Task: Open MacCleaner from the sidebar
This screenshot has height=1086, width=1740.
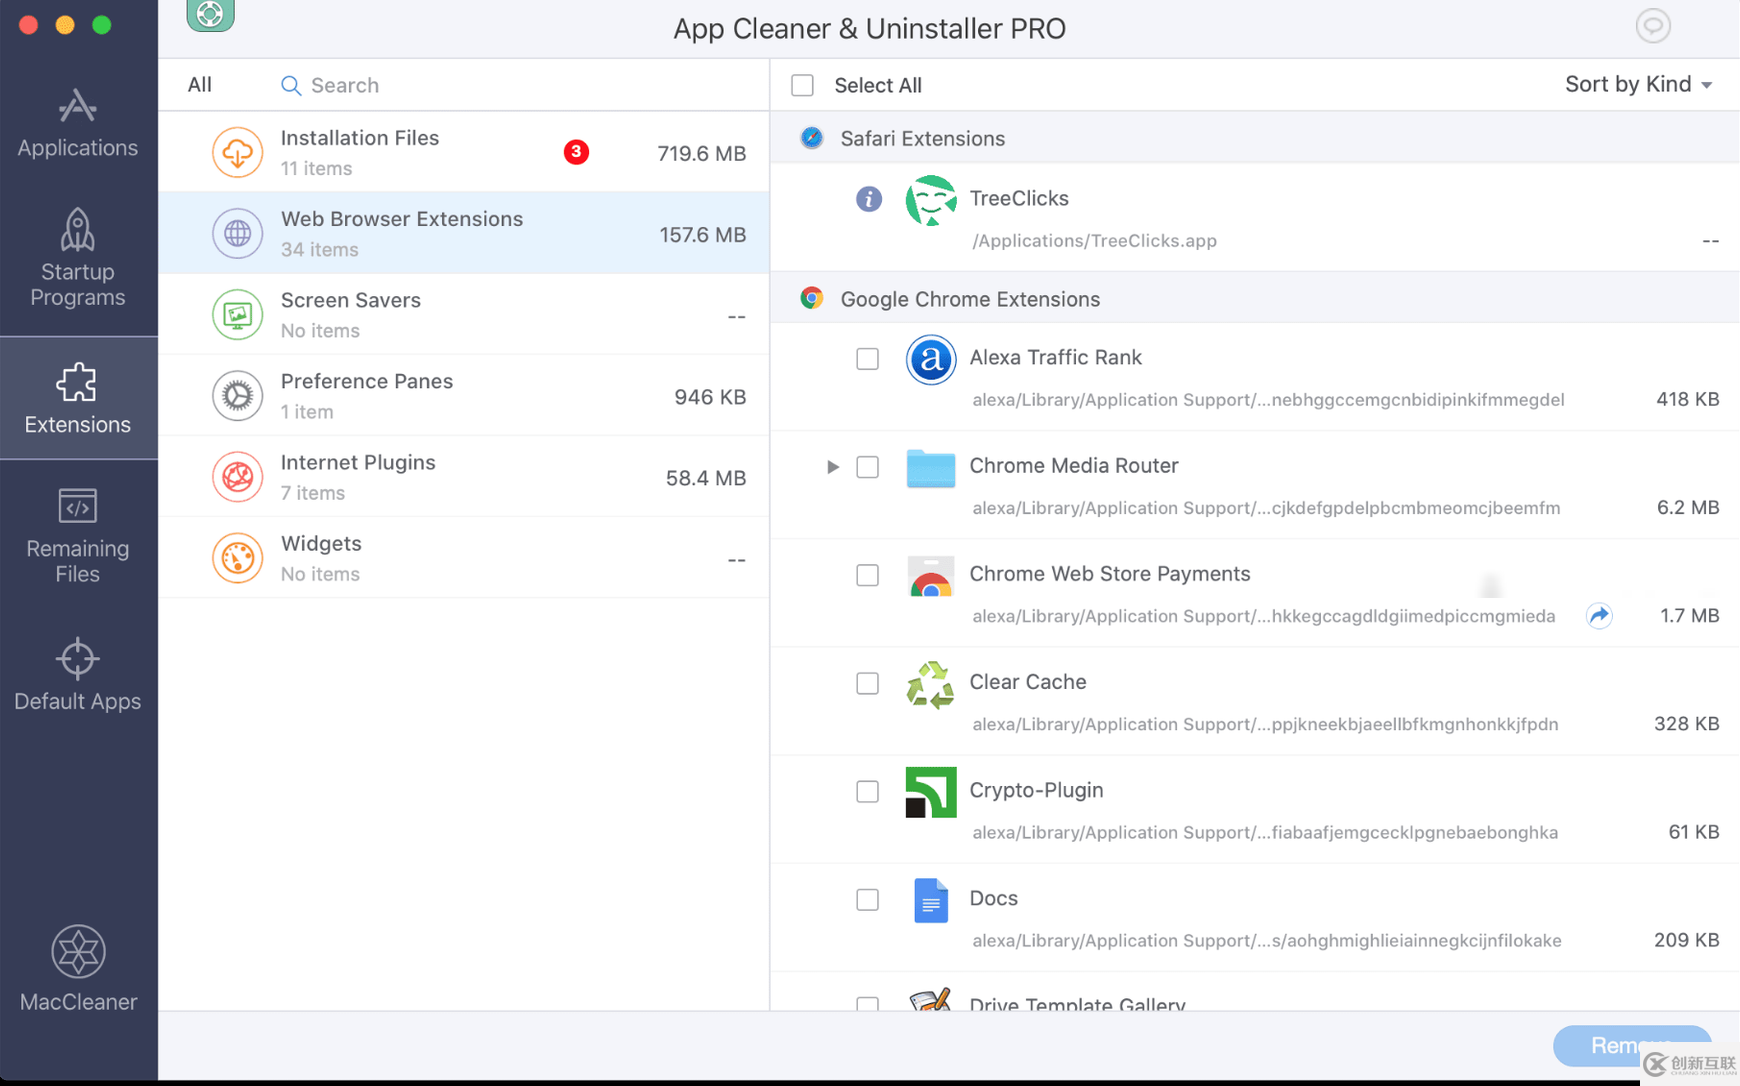Action: [78, 969]
